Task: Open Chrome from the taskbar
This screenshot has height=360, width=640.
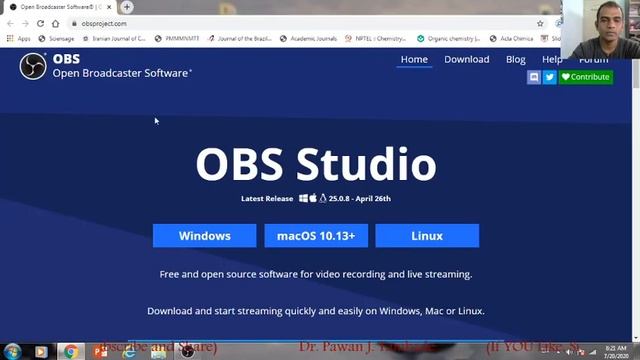Action: 71,351
